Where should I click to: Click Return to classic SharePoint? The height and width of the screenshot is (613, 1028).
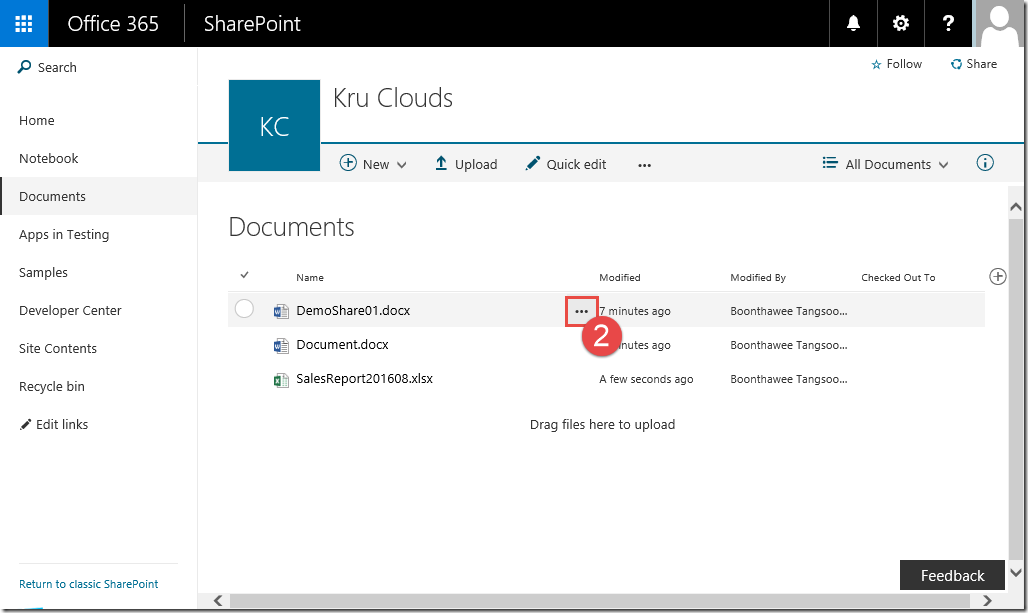(89, 584)
